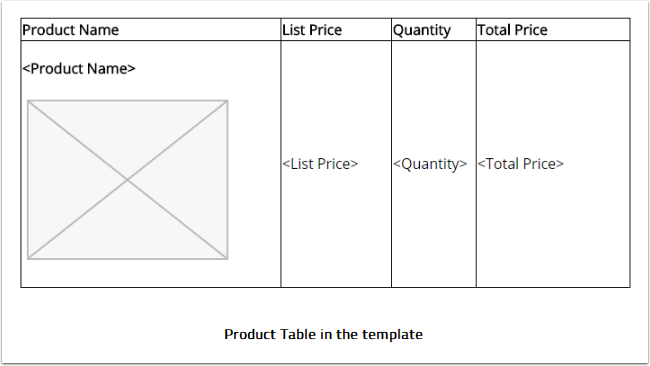
Task: Click blank space beneath the <Quantity> field
Action: point(434,230)
